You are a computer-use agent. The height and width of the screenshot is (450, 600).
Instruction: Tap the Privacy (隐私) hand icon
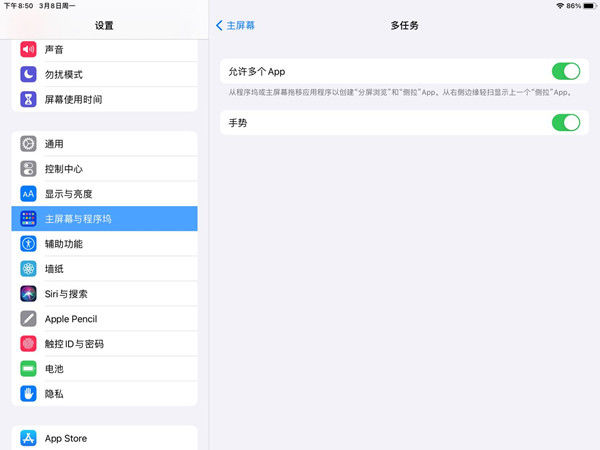pos(28,394)
